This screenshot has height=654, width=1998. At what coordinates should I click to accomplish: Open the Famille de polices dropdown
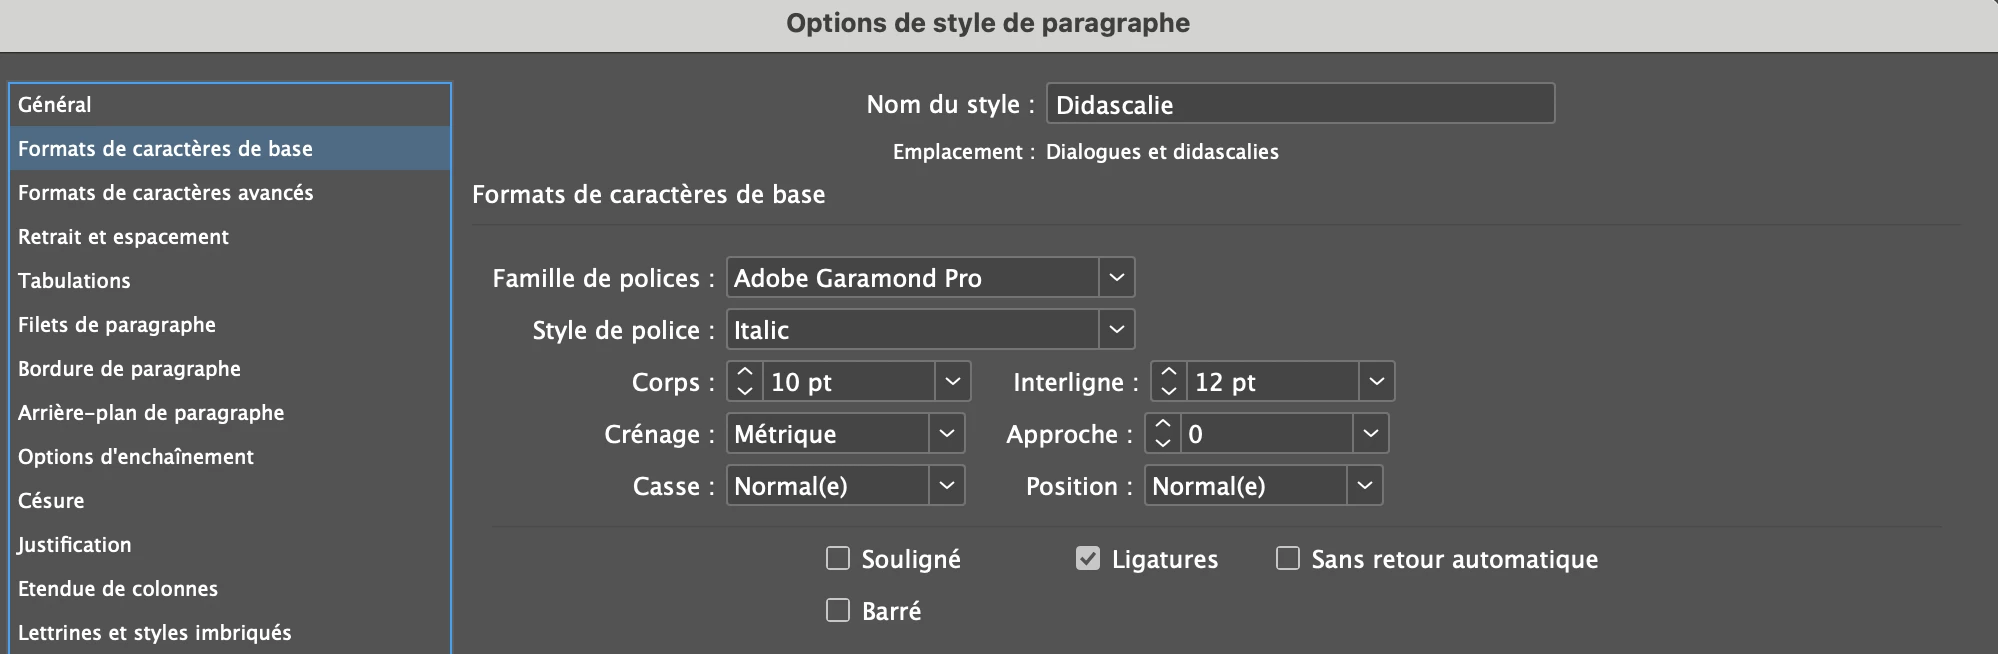pos(1116,278)
